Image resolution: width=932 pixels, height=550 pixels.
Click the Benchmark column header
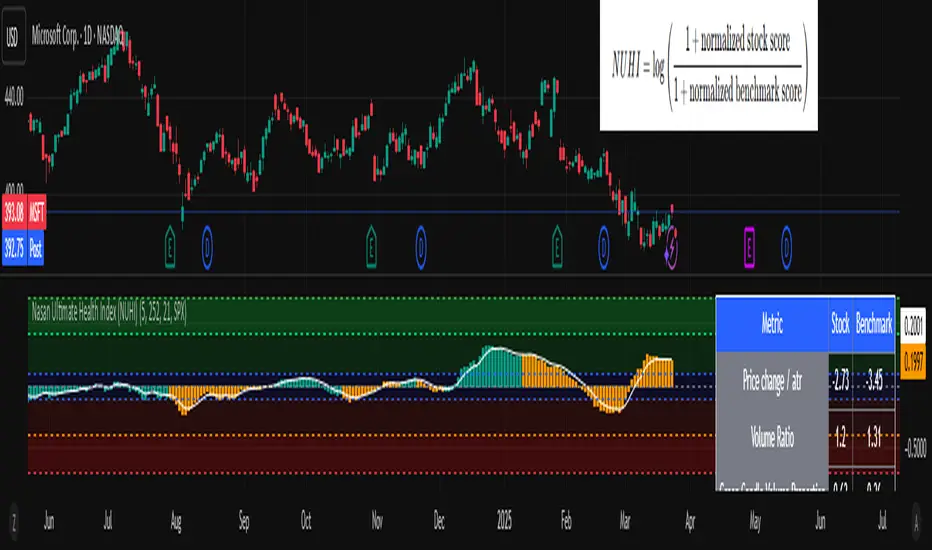coord(874,323)
